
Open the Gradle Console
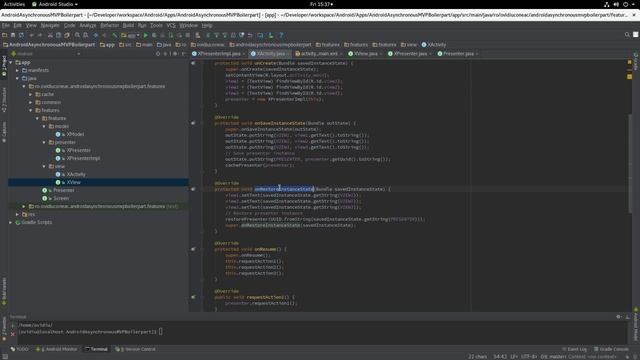pos(611,349)
